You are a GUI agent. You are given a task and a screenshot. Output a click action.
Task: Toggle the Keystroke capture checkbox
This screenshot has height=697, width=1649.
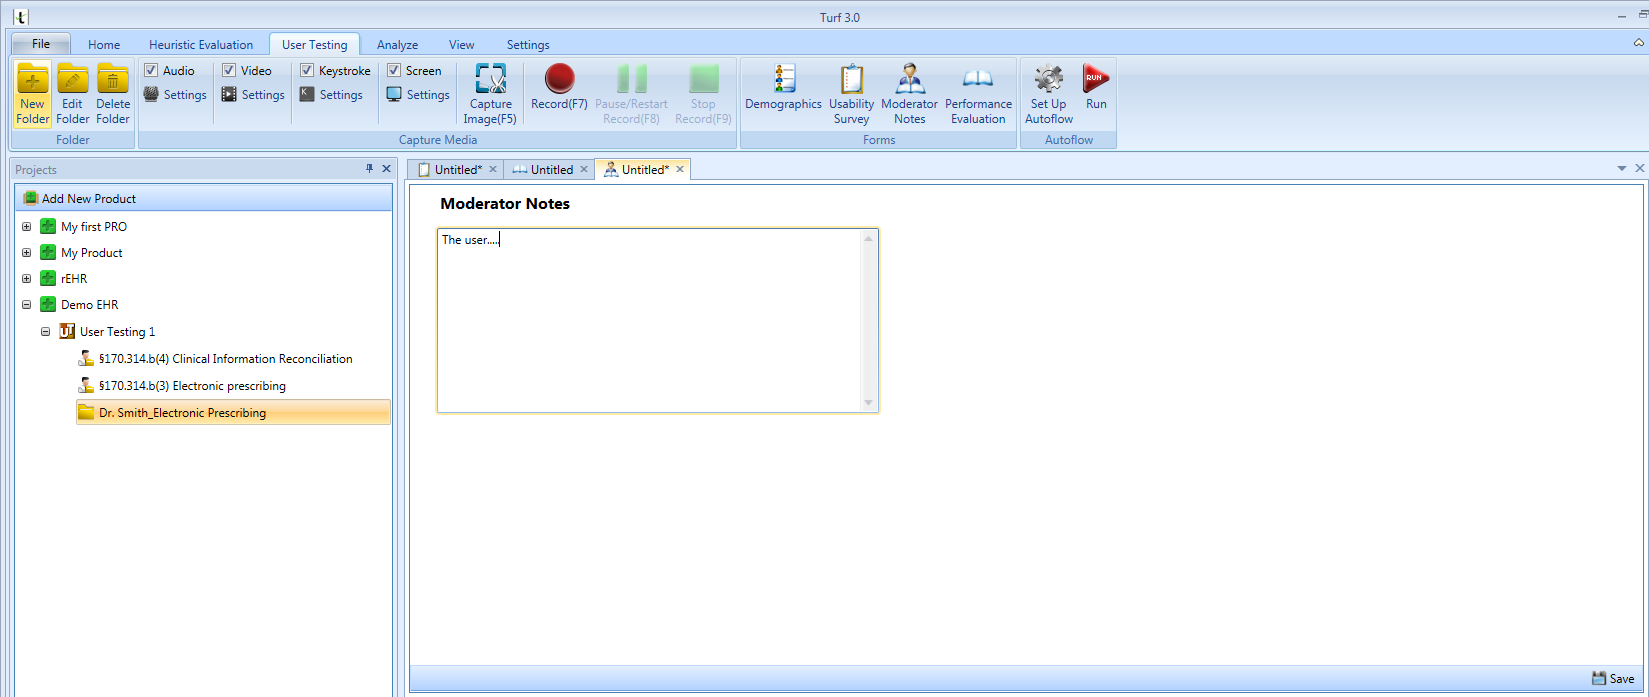pyautogui.click(x=307, y=70)
